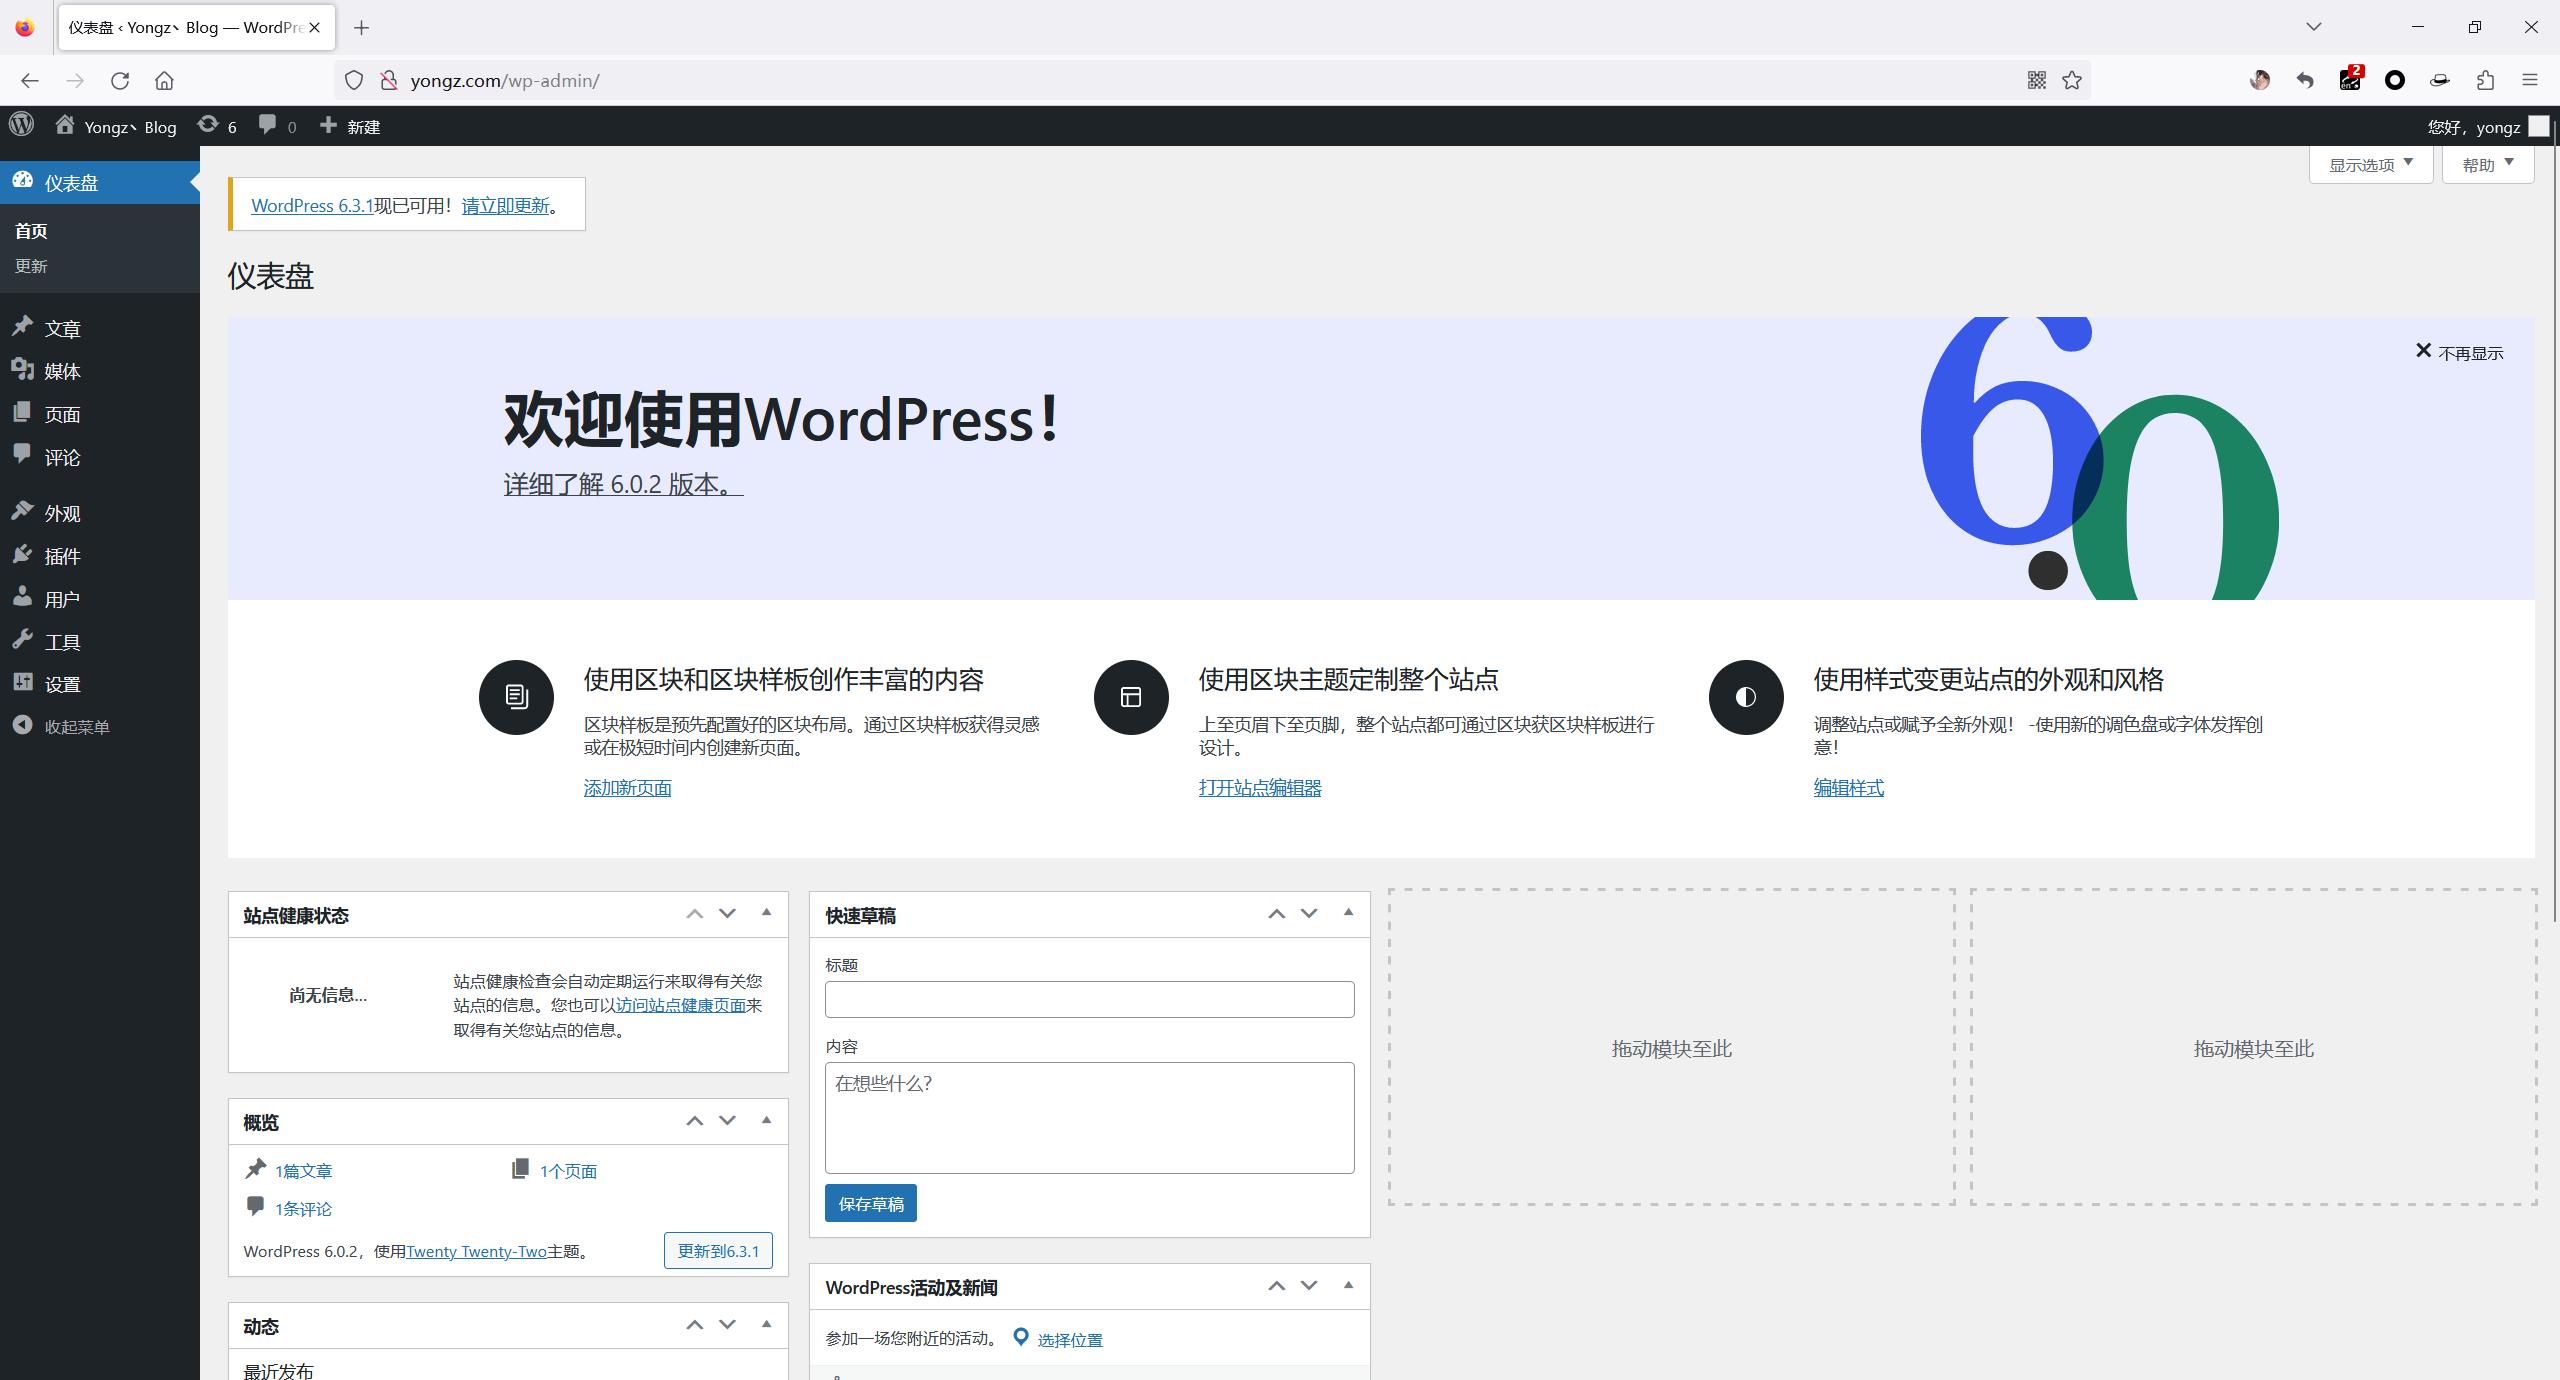Move WordPress活动及新闻 widget down
2560x1380 pixels.
(1309, 1286)
